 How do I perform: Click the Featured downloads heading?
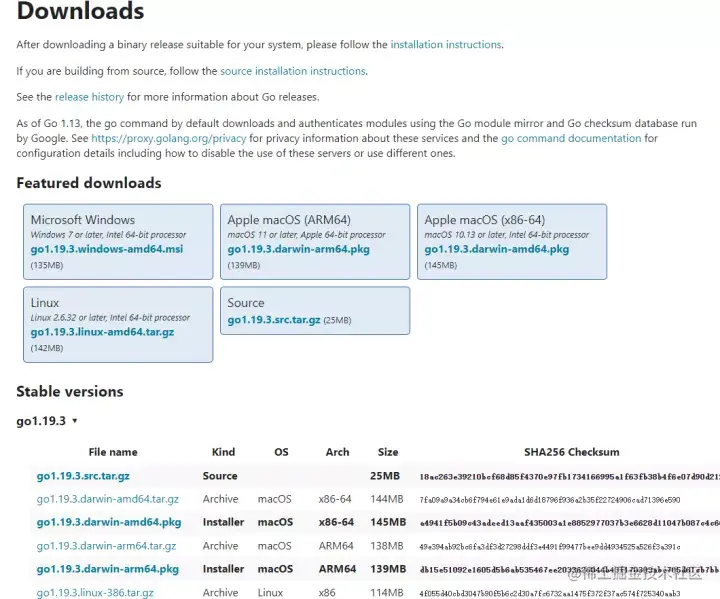(x=89, y=183)
